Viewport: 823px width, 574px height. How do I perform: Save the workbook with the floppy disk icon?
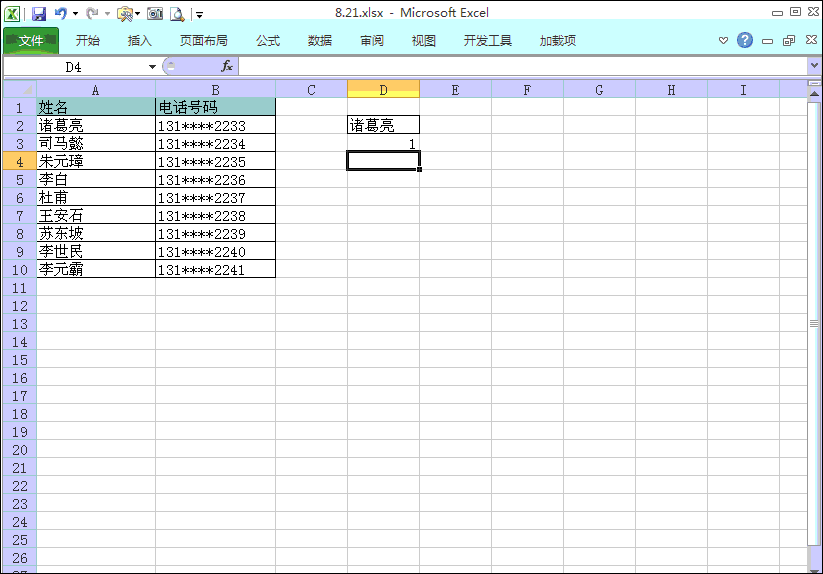coord(39,14)
